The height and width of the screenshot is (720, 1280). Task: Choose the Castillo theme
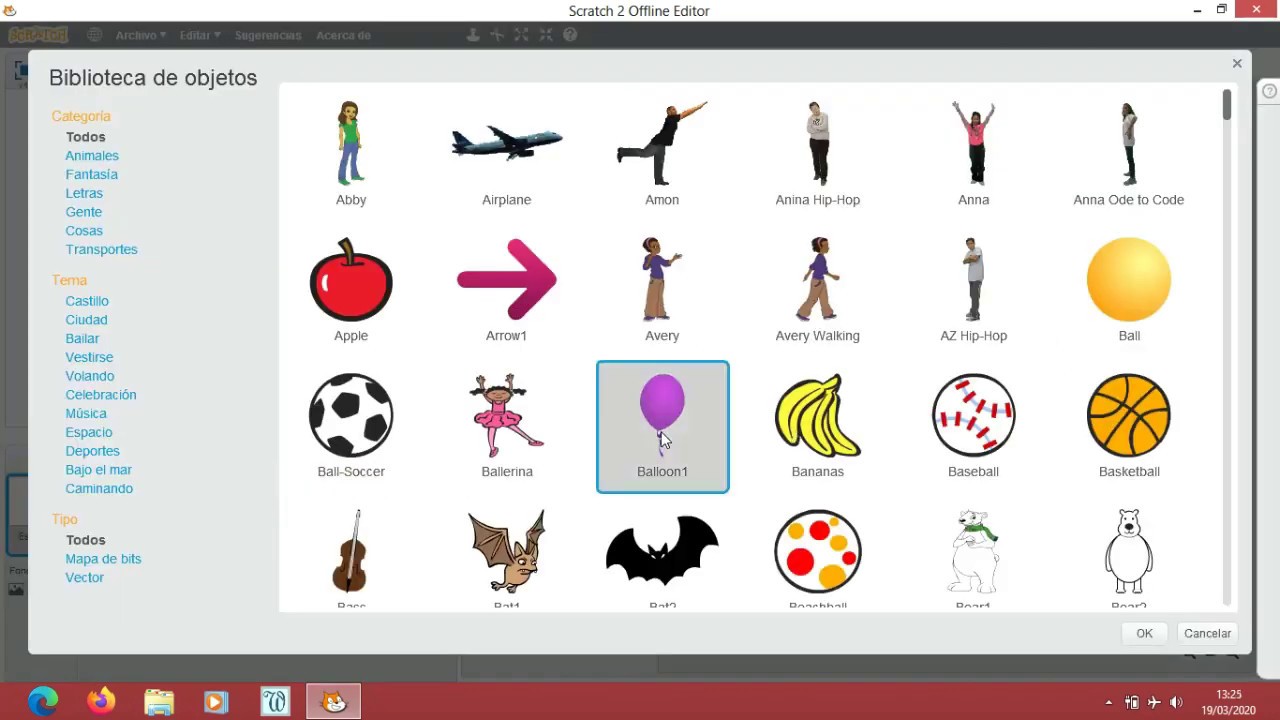tap(87, 301)
